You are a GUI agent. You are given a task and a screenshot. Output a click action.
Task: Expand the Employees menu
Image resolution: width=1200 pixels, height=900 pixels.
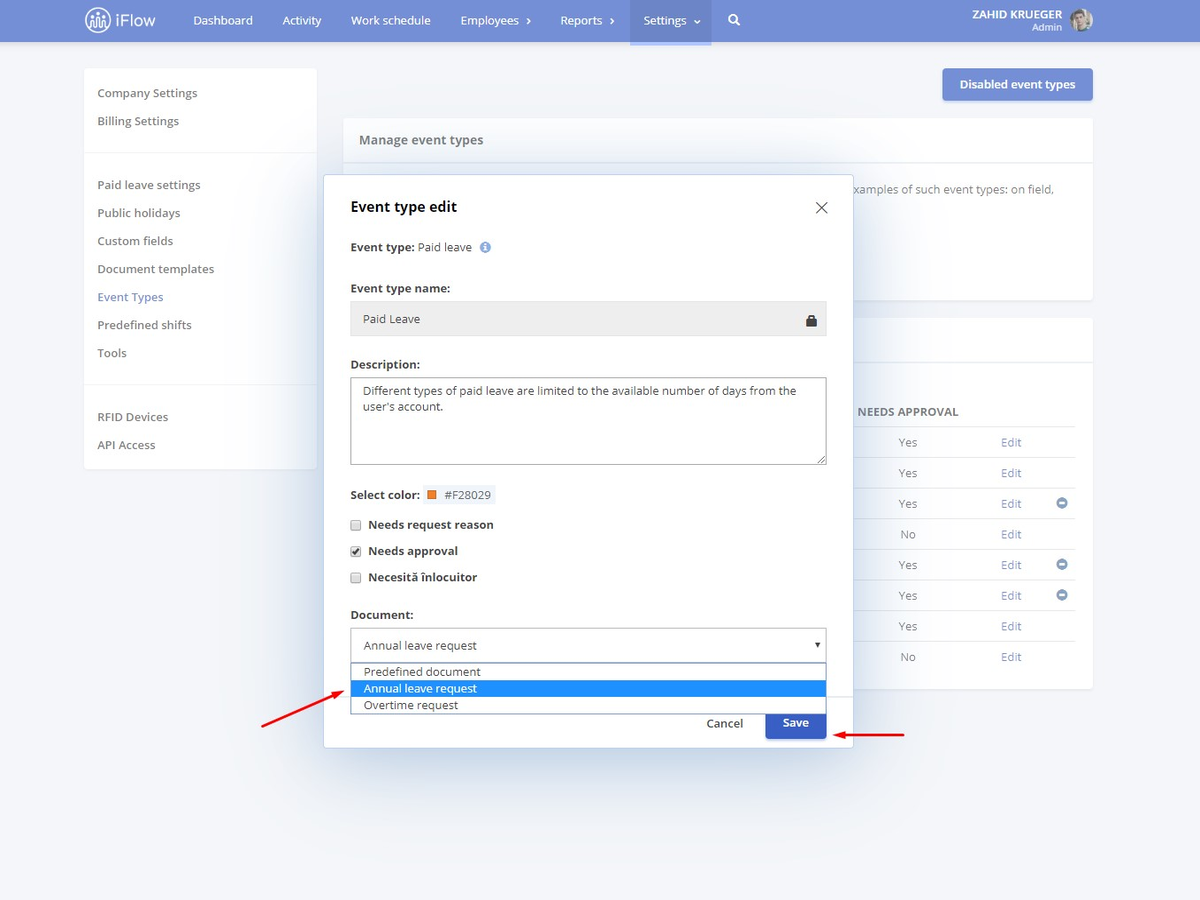tap(495, 20)
